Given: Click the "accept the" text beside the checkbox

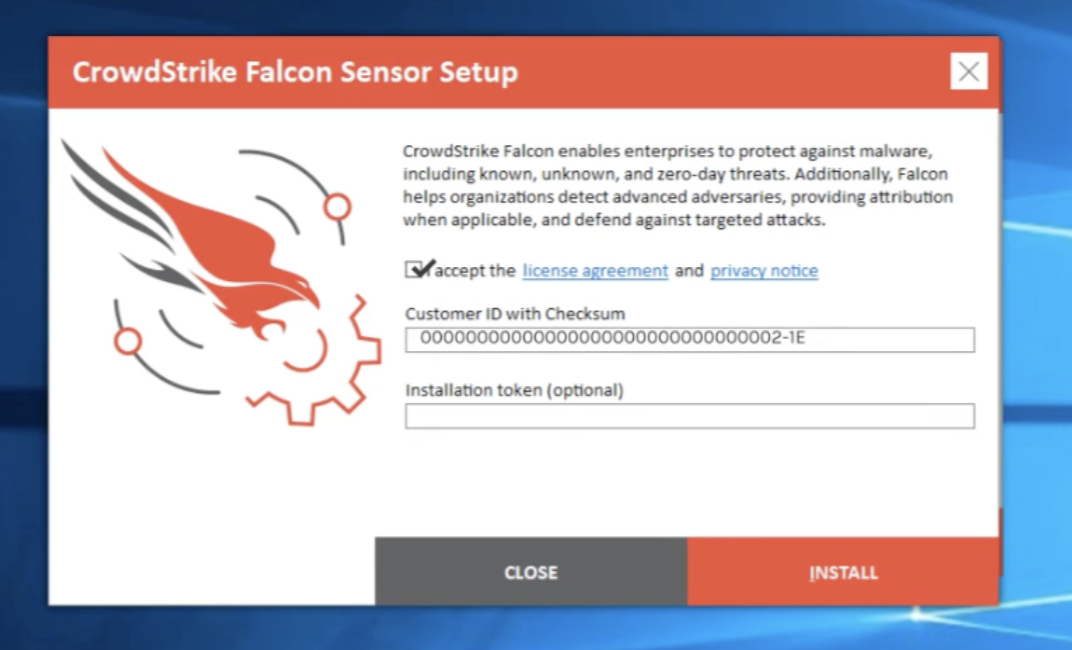Looking at the screenshot, I should tap(476, 271).
